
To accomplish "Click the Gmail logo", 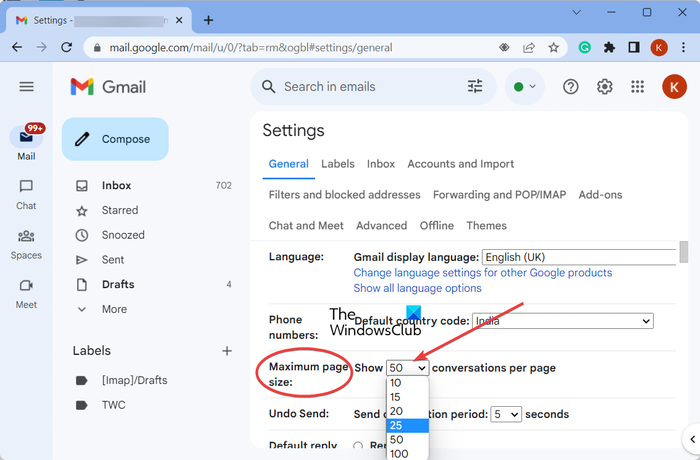I will coord(108,87).
